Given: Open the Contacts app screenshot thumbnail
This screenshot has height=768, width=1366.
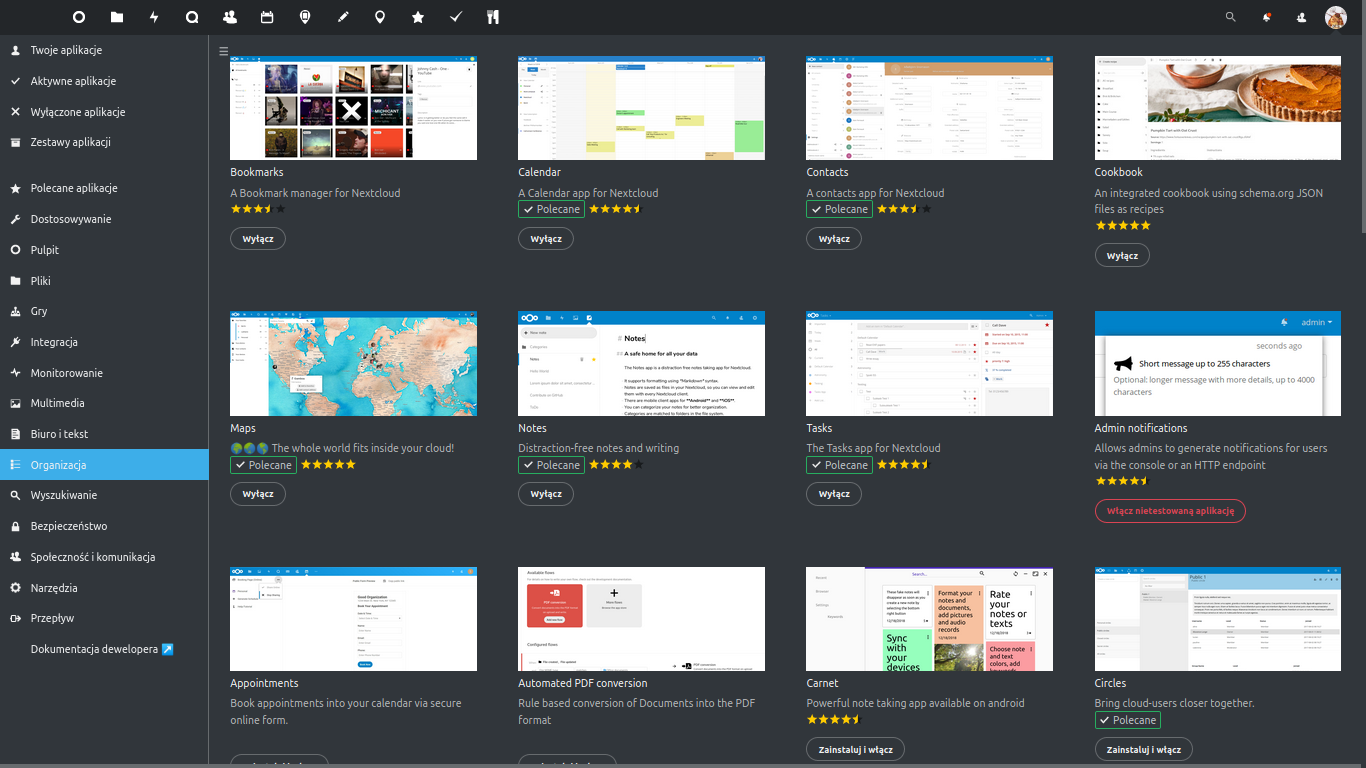Looking at the screenshot, I should click(929, 108).
